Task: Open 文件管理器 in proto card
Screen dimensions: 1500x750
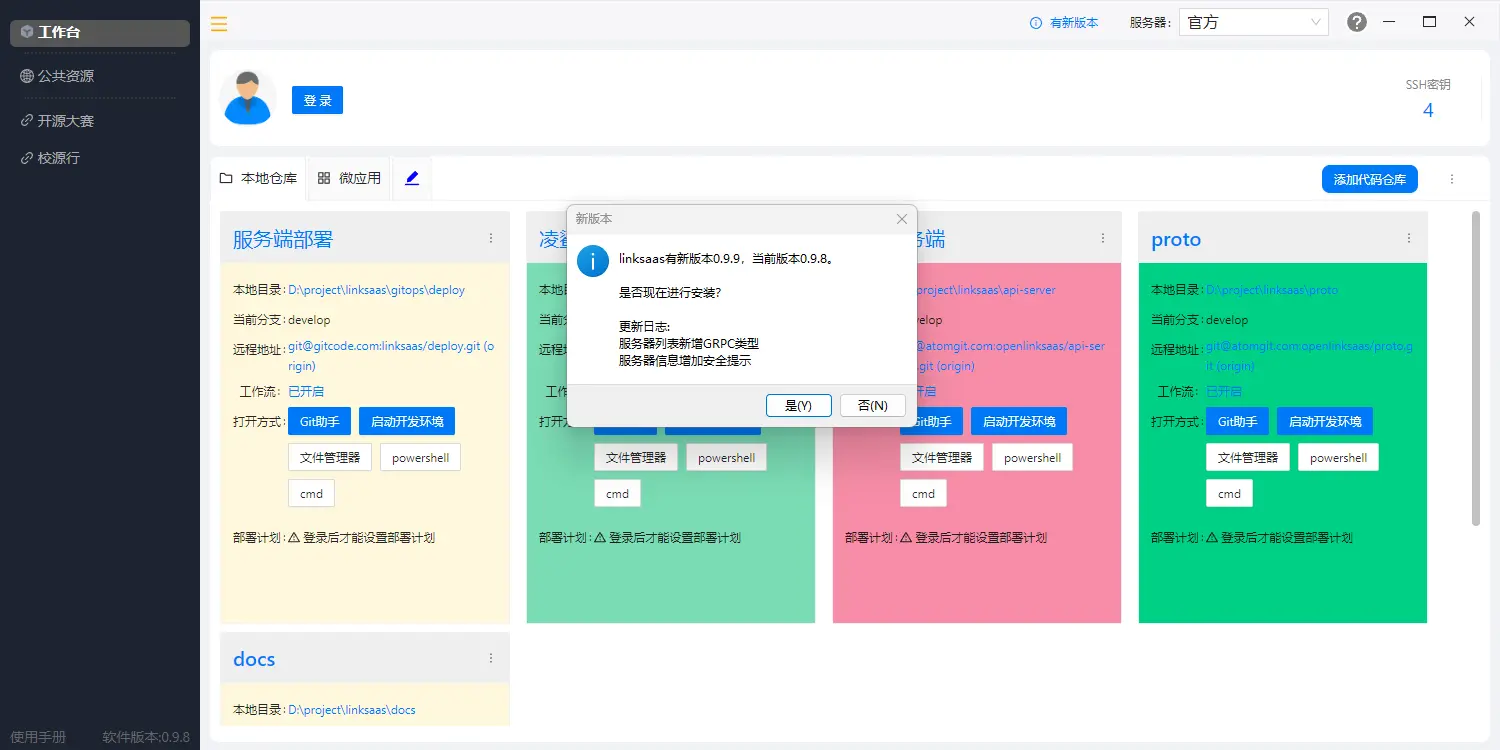Action: (x=1248, y=457)
